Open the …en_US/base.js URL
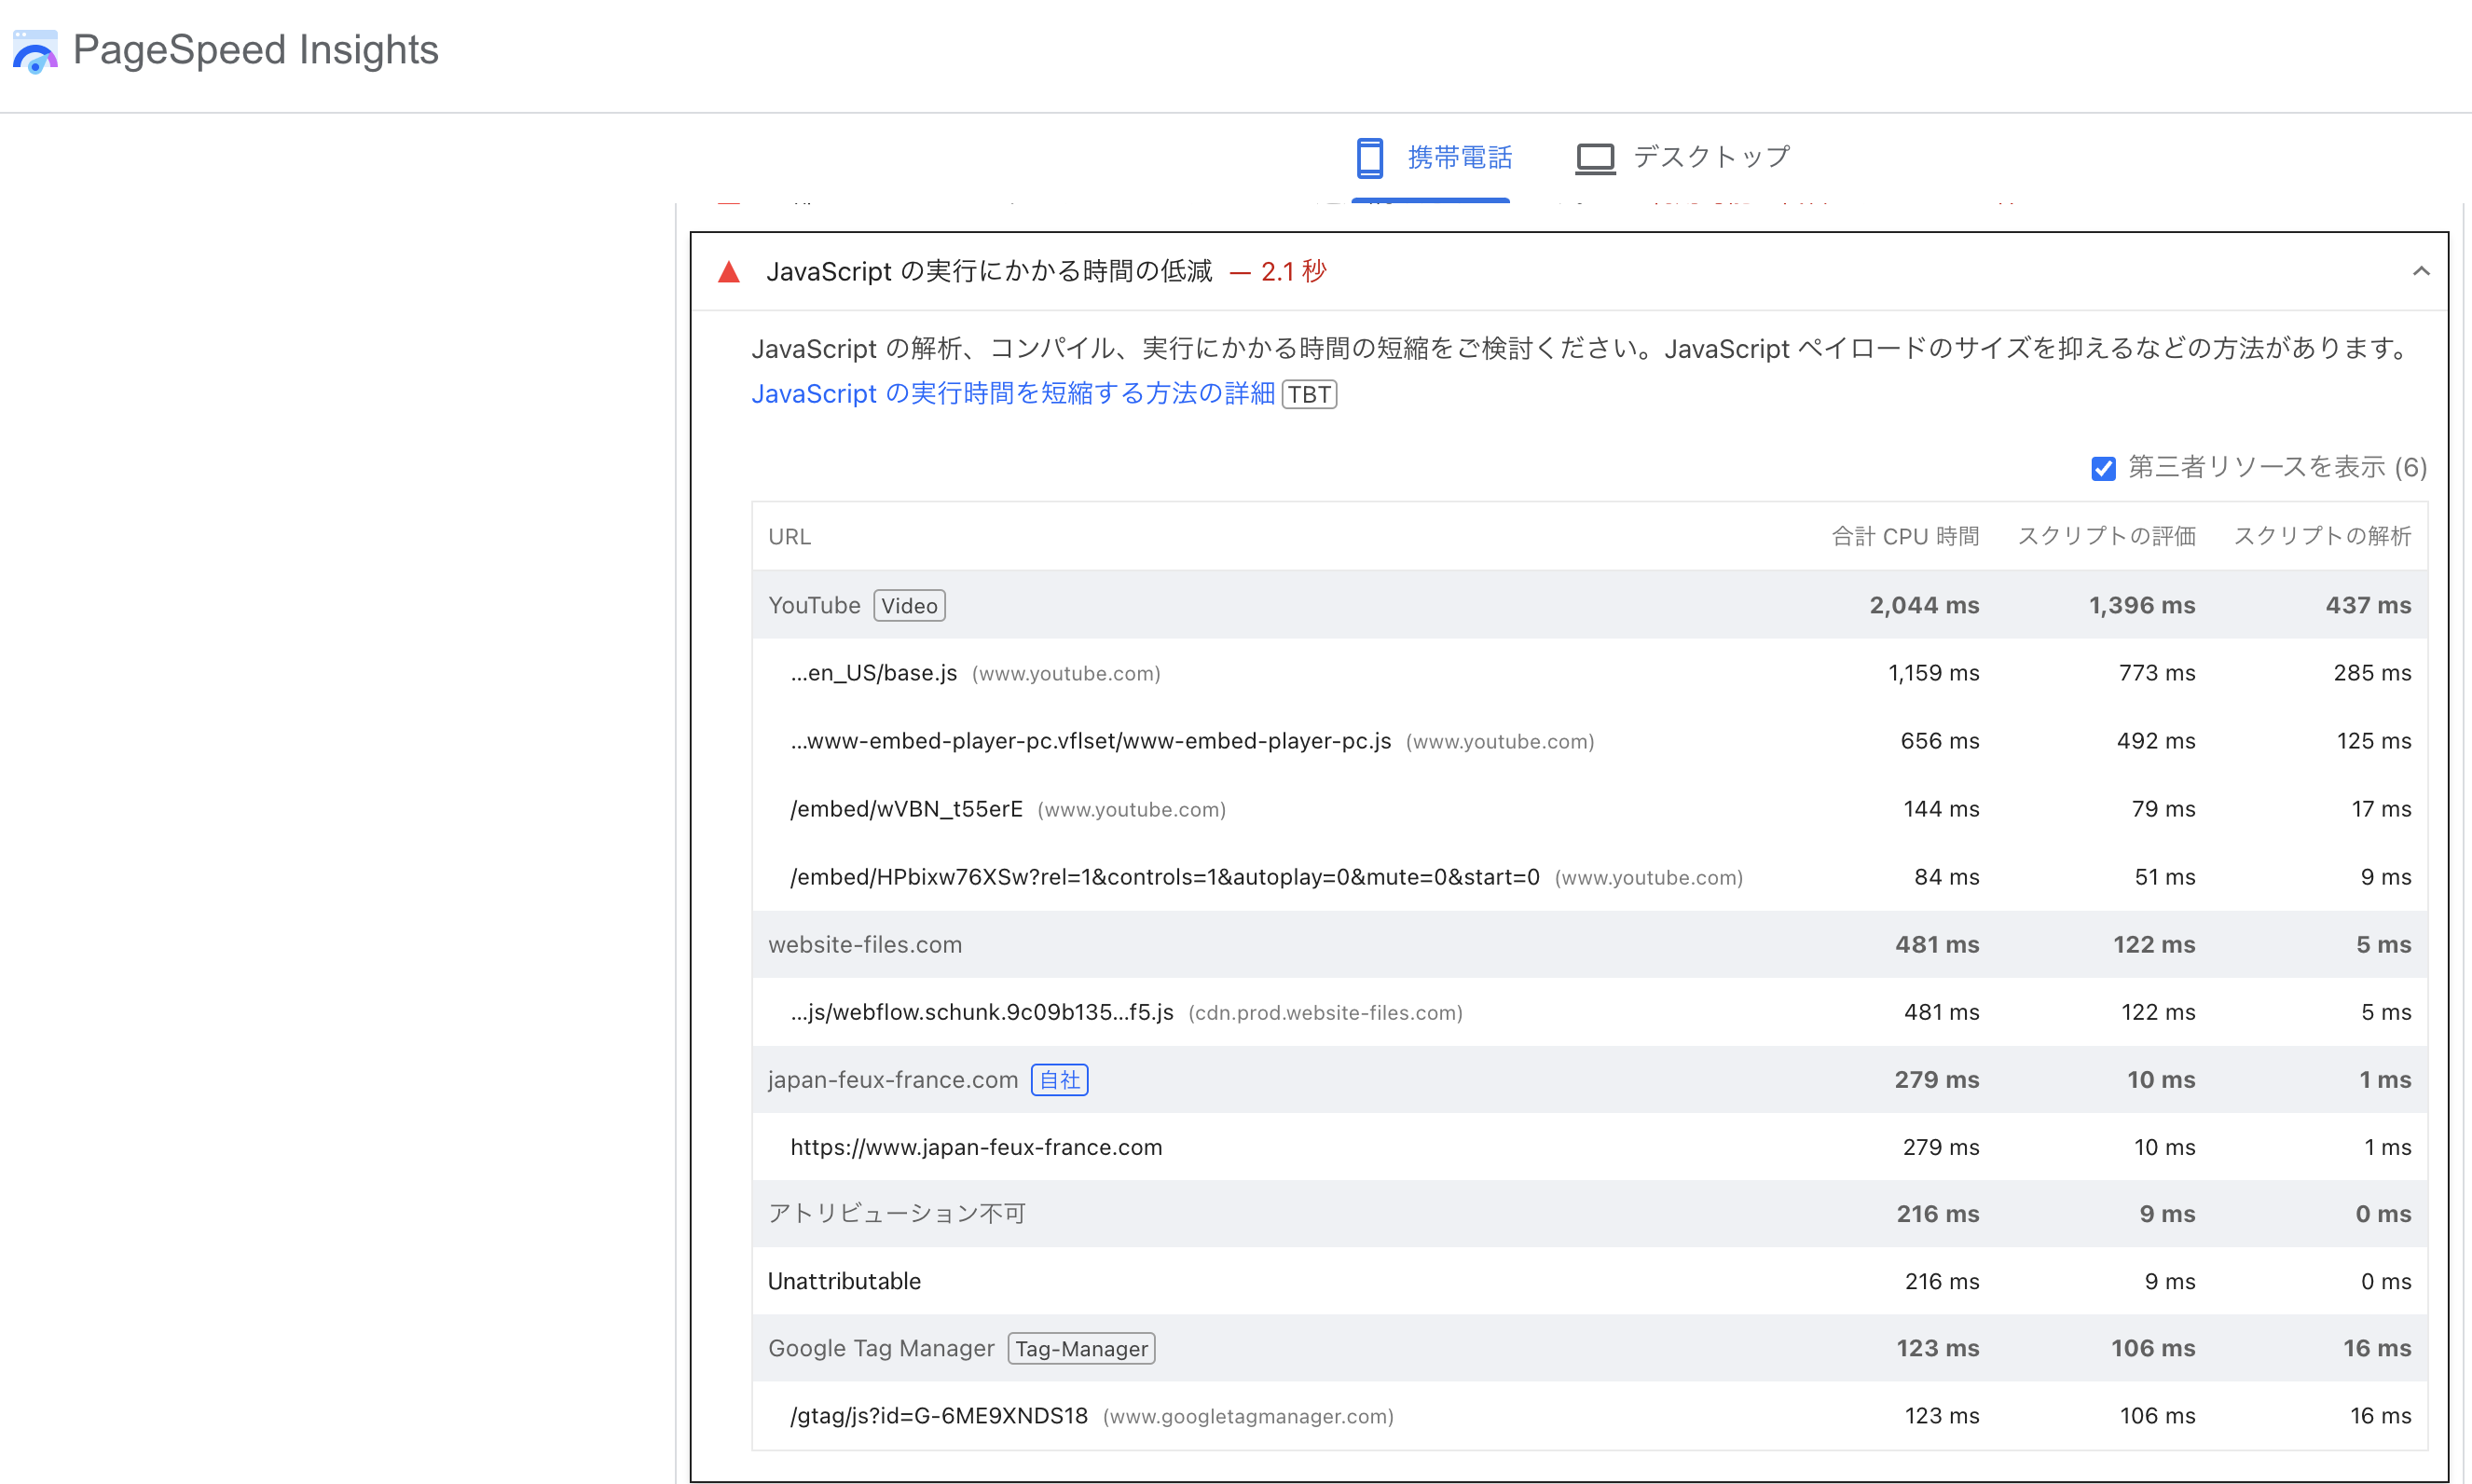2472x1484 pixels. click(874, 673)
